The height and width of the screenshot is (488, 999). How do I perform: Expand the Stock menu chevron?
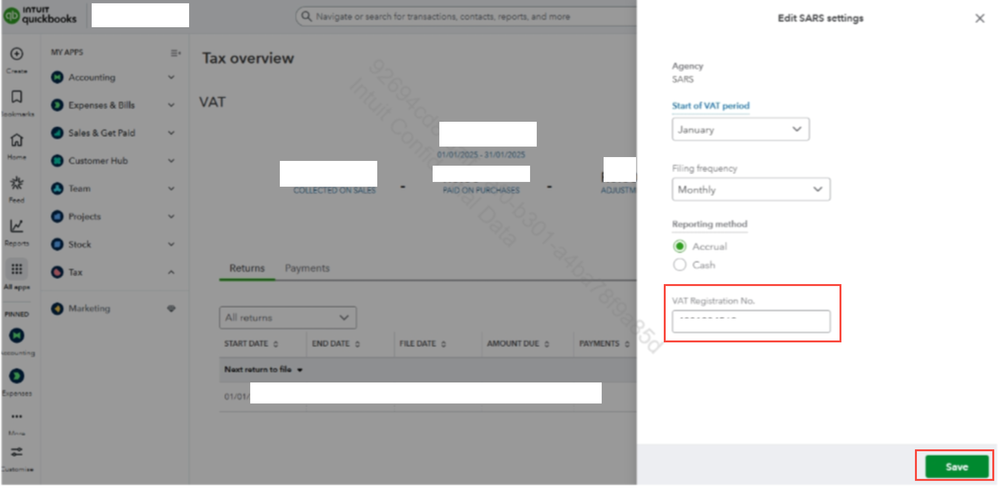[171, 244]
